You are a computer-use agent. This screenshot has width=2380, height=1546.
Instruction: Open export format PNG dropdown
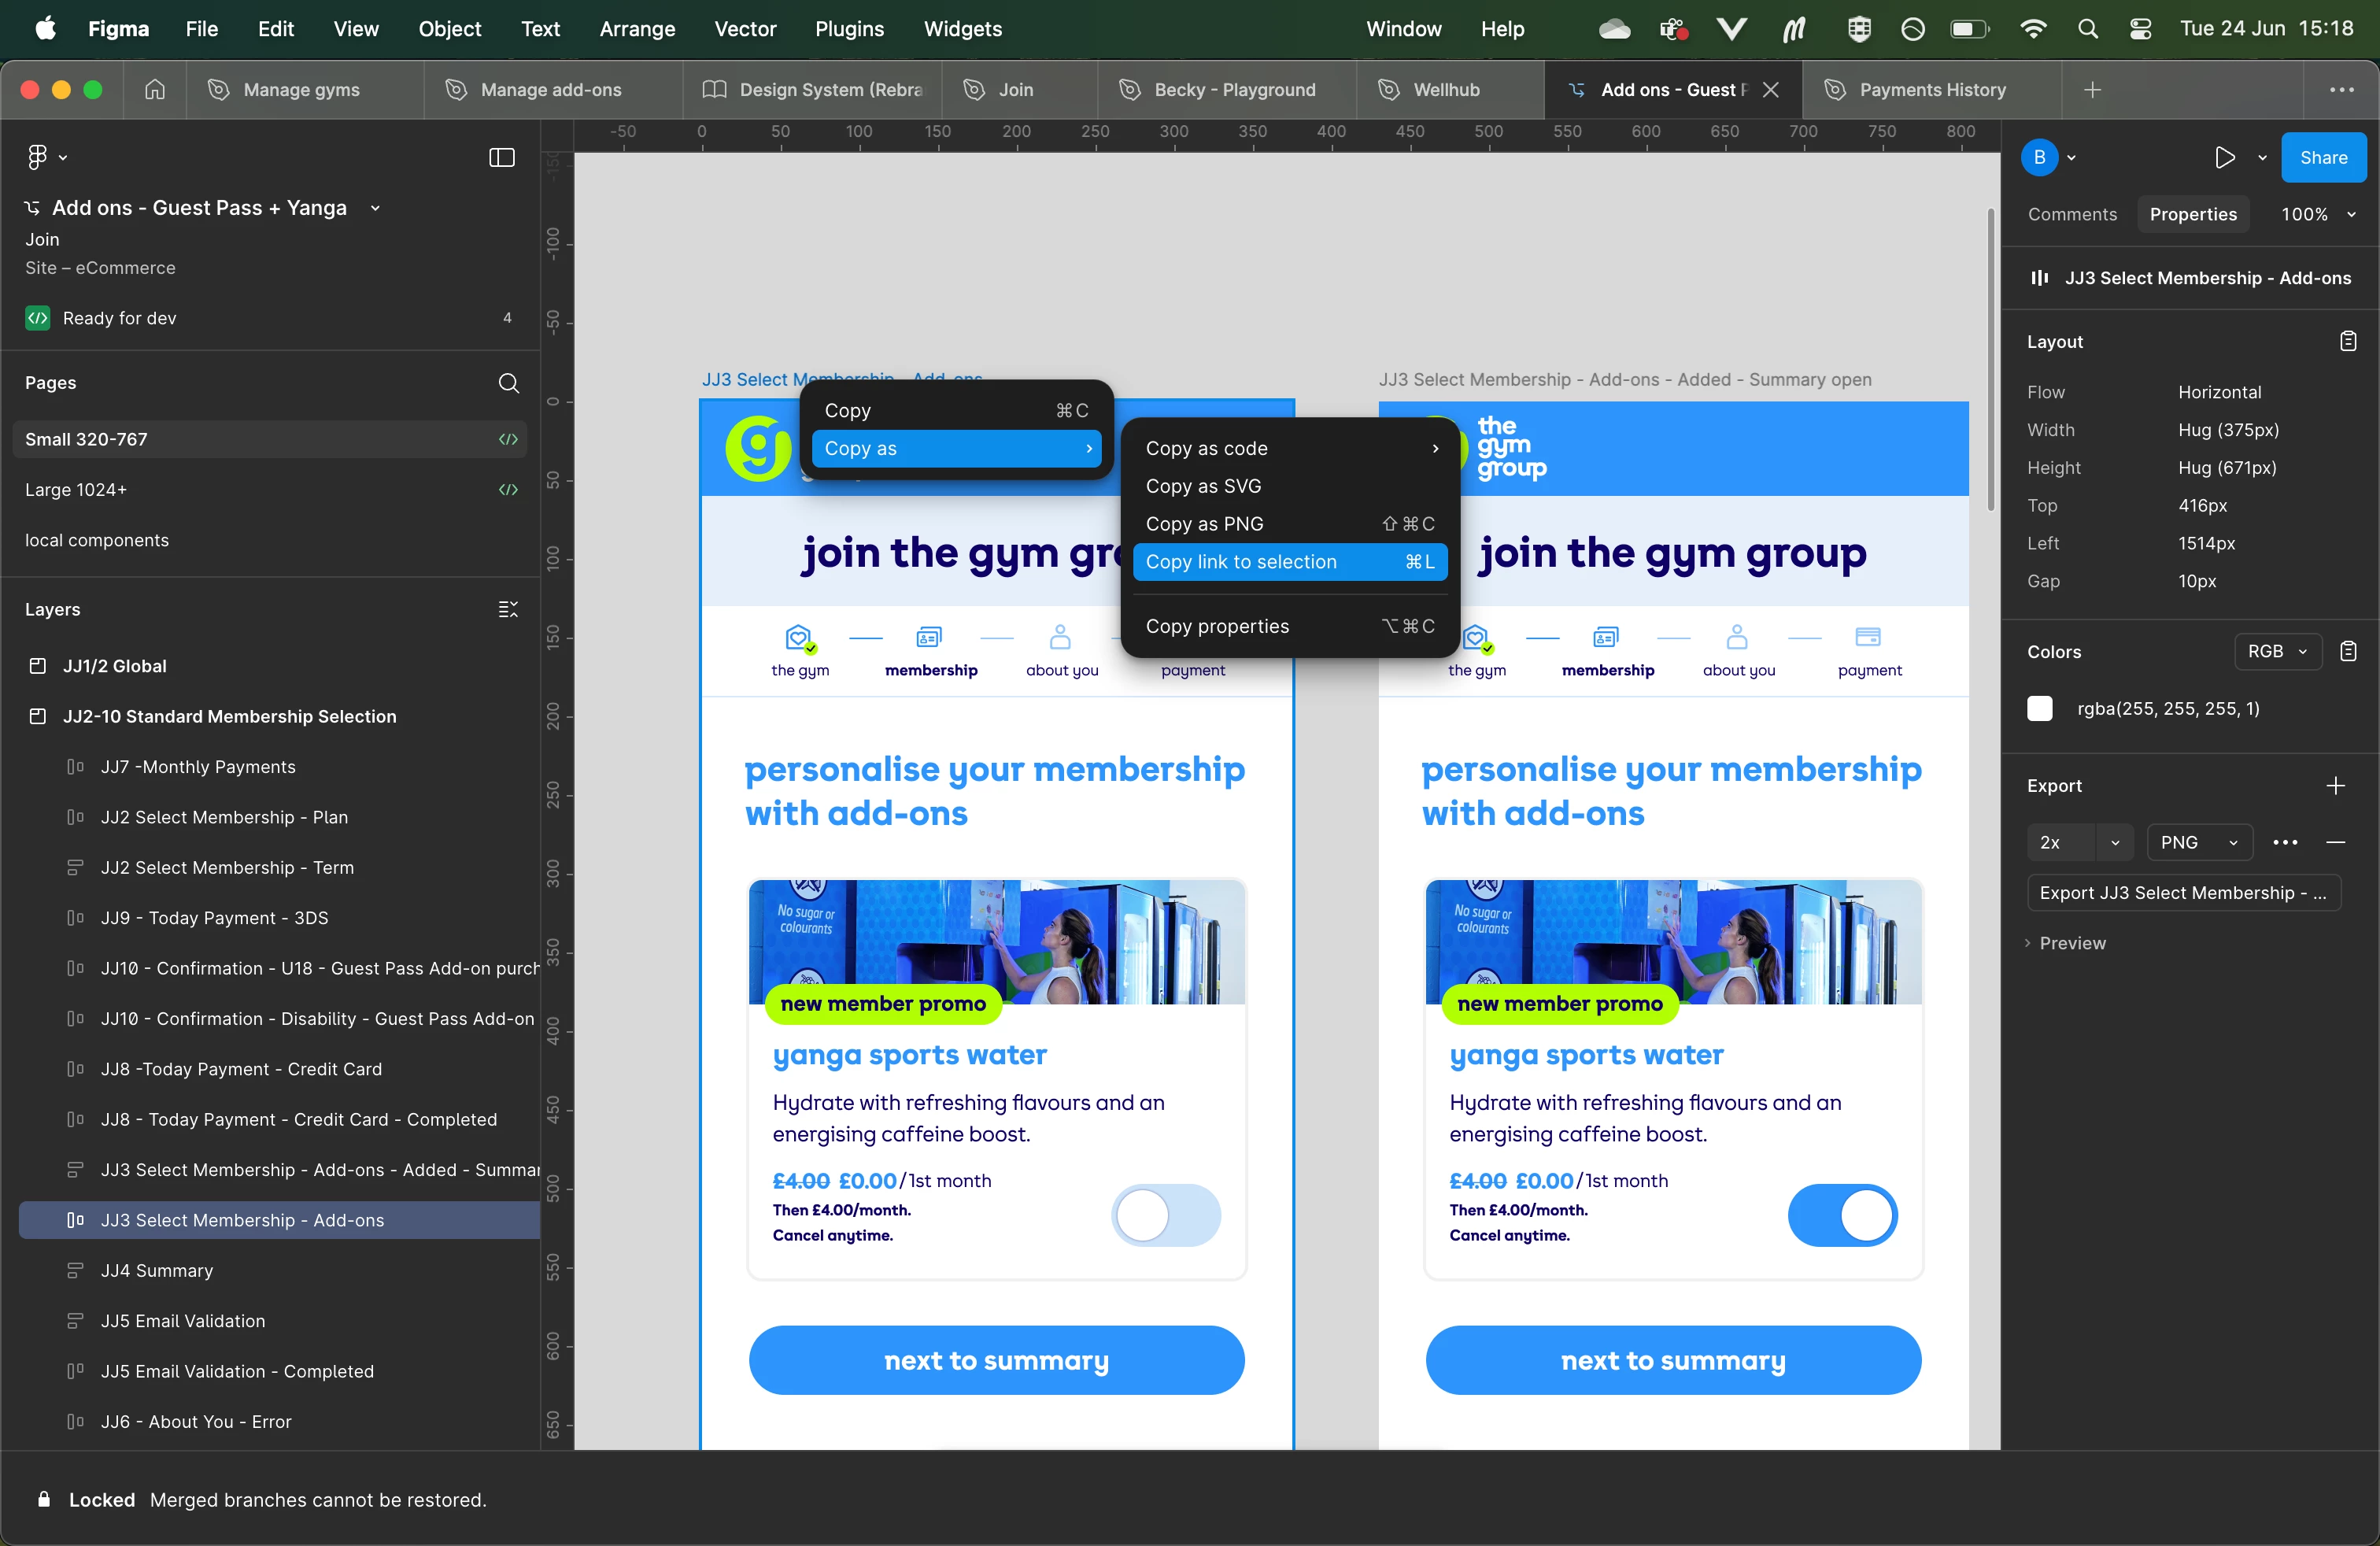pyautogui.click(x=2199, y=842)
